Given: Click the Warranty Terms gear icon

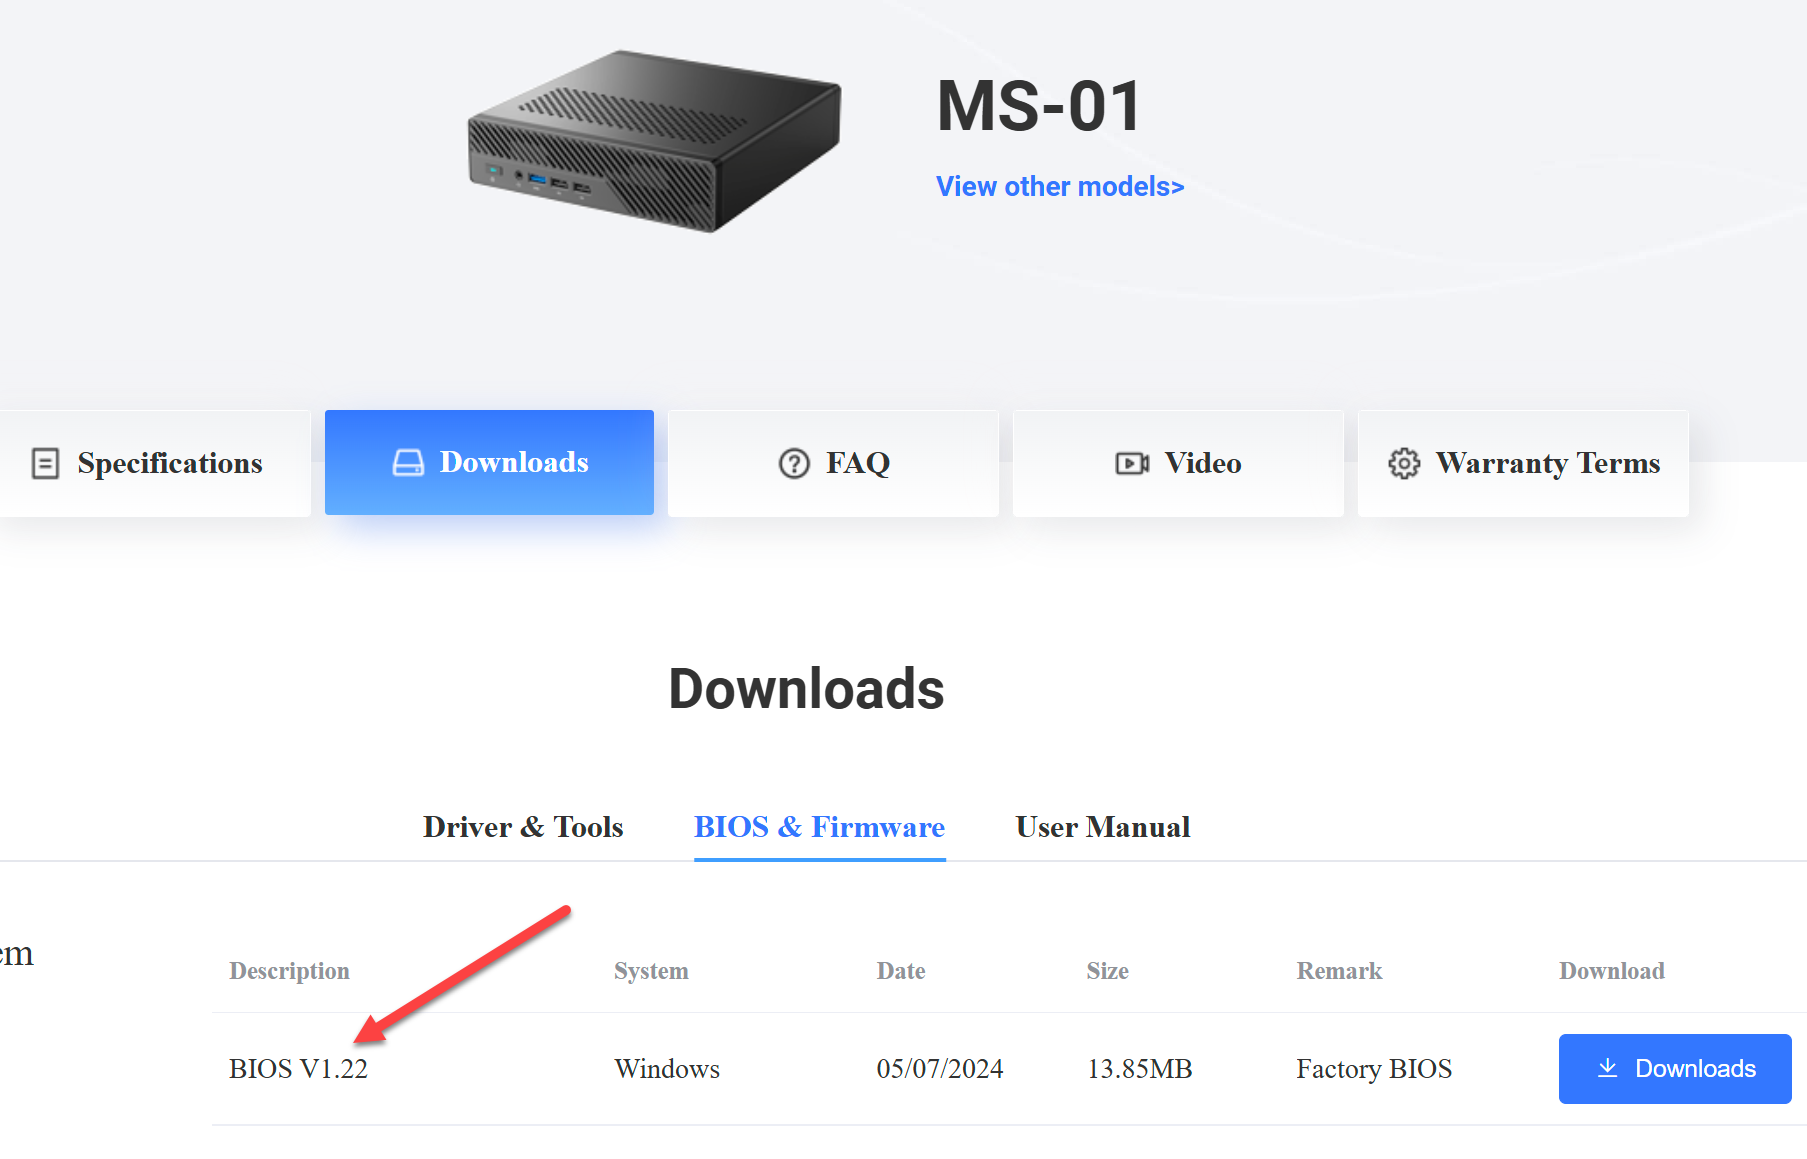Looking at the screenshot, I should point(1404,463).
